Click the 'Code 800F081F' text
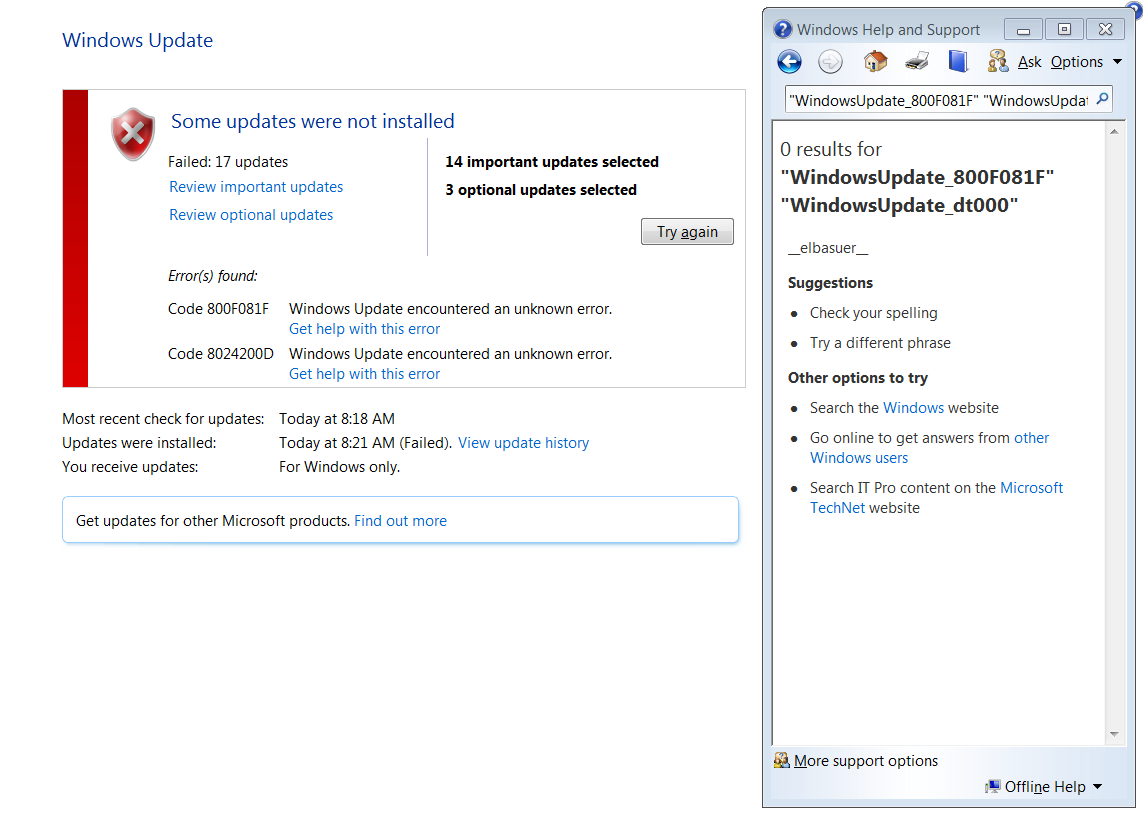The image size is (1143, 840). [x=218, y=309]
